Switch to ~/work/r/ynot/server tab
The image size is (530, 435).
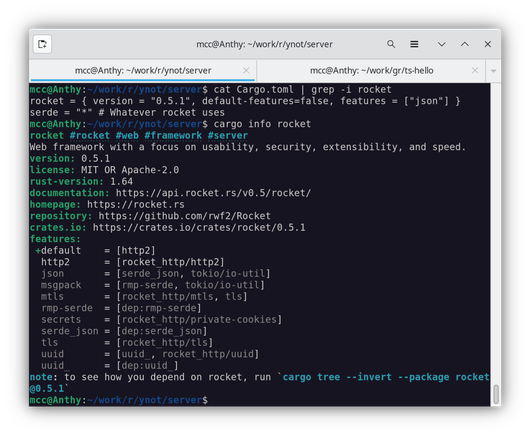coord(143,71)
